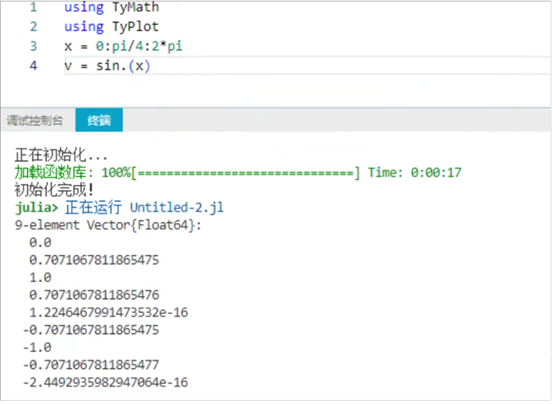This screenshot has height=404, width=553.
Task: Click the '-1.0' output value
Action: [37, 347]
